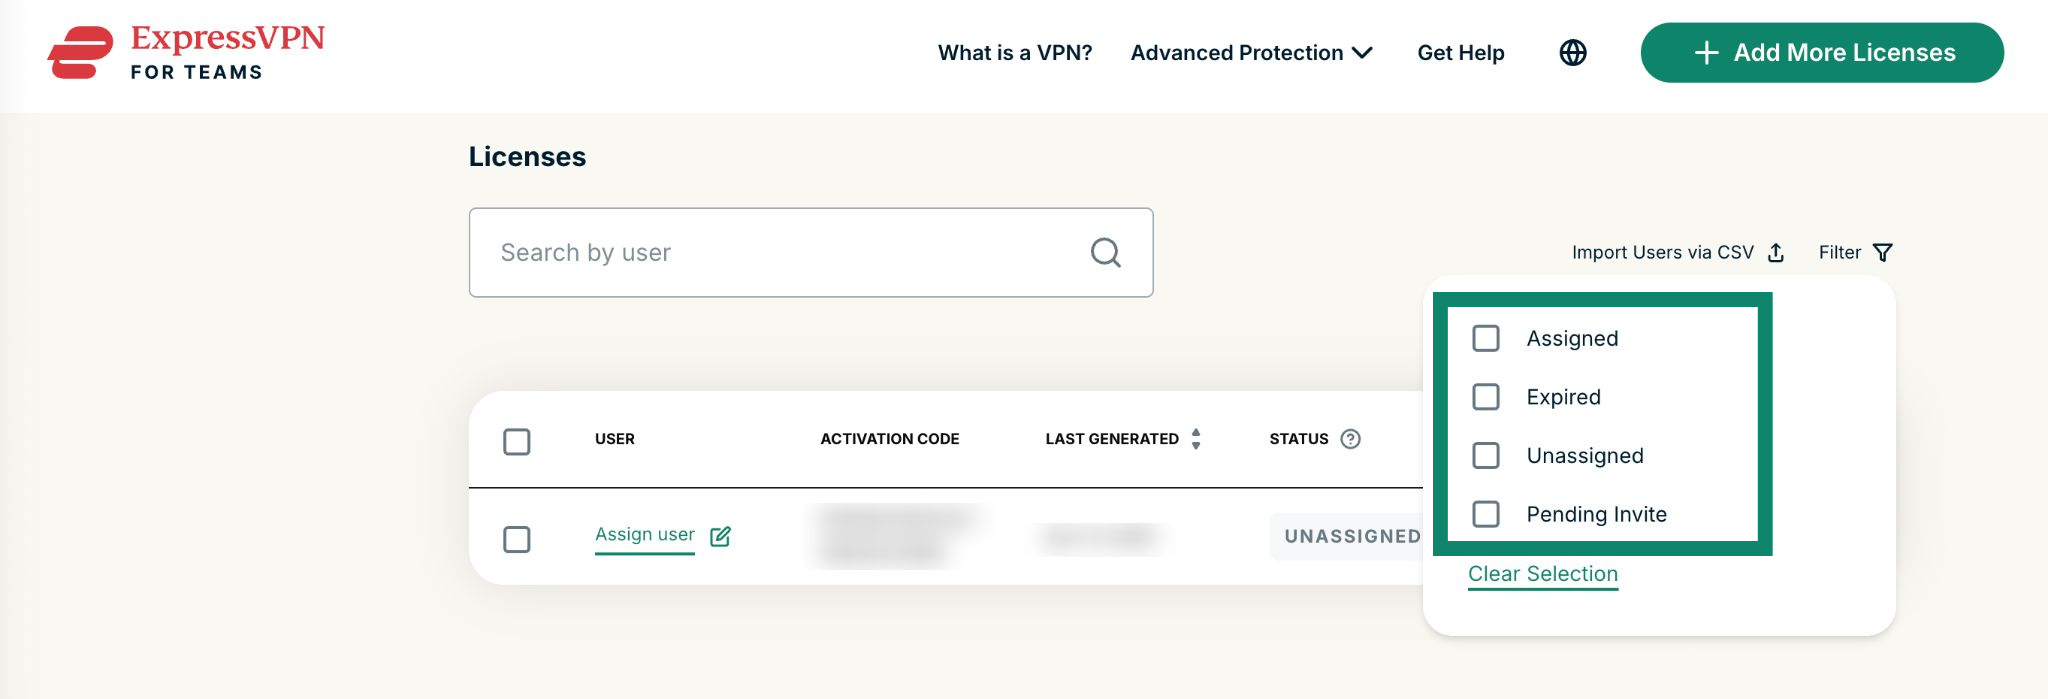2048x699 pixels.
Task: Check the Unassigned filter checkbox
Action: tap(1486, 456)
